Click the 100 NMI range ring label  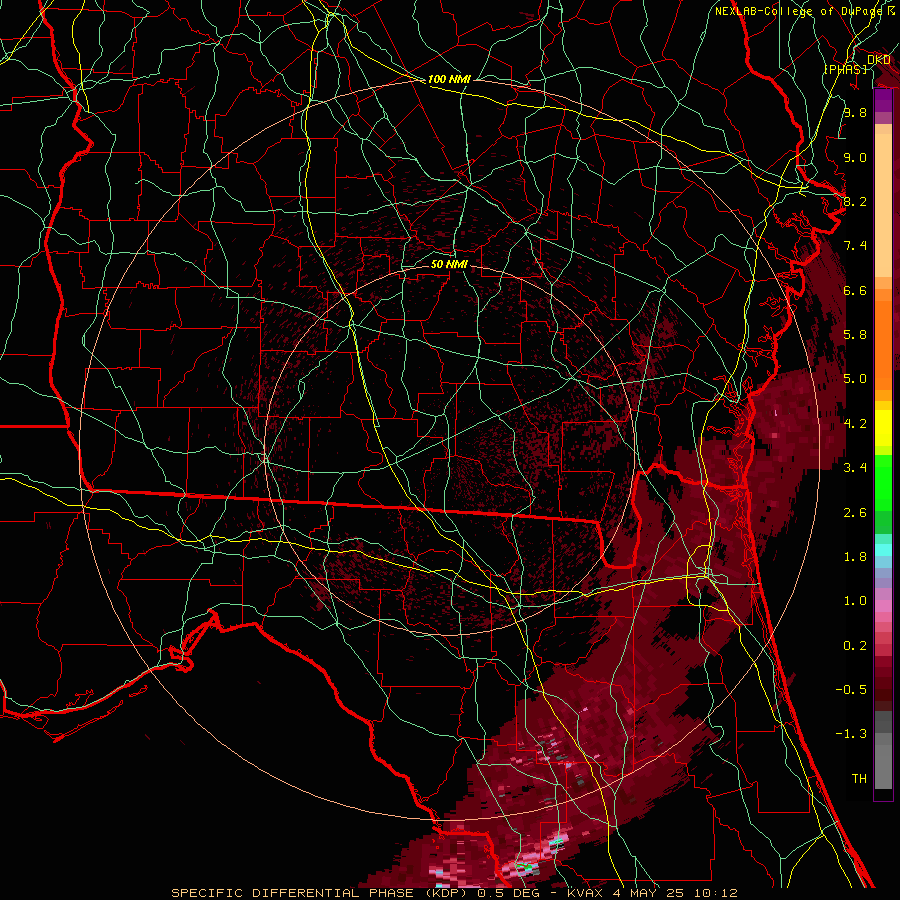pyautogui.click(x=449, y=79)
